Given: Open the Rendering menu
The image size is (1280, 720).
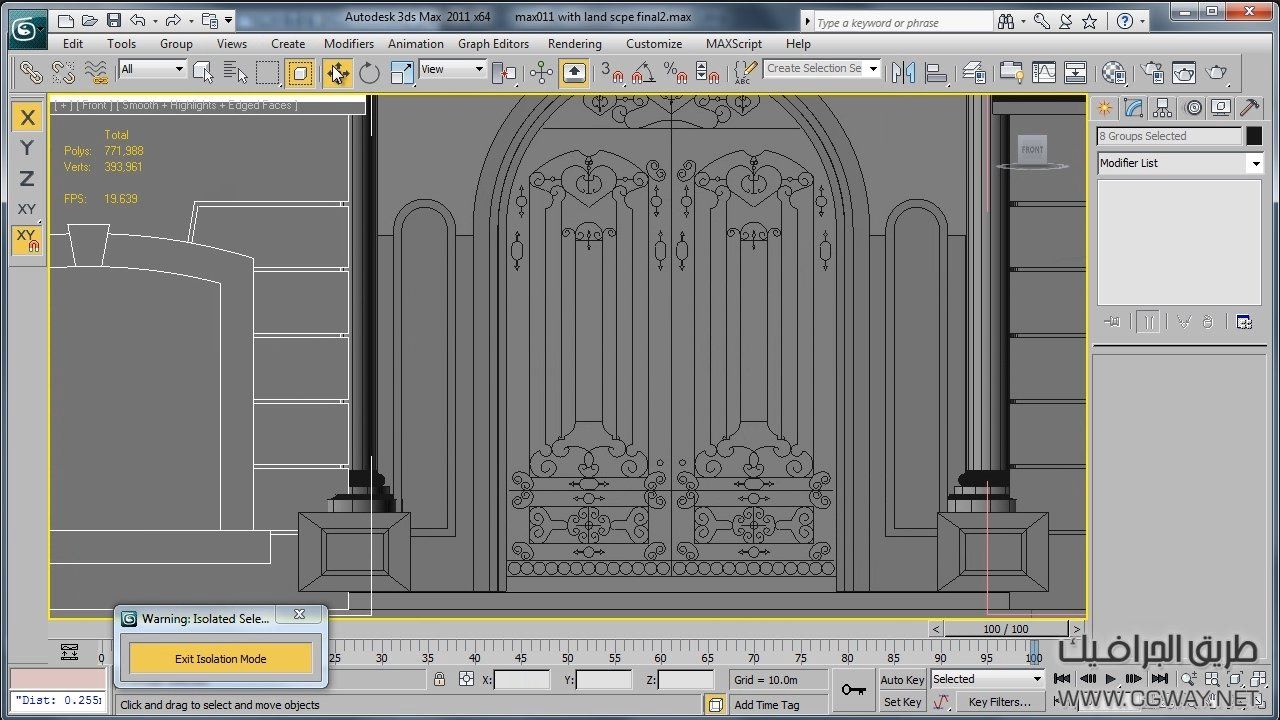Looking at the screenshot, I should coord(574,44).
